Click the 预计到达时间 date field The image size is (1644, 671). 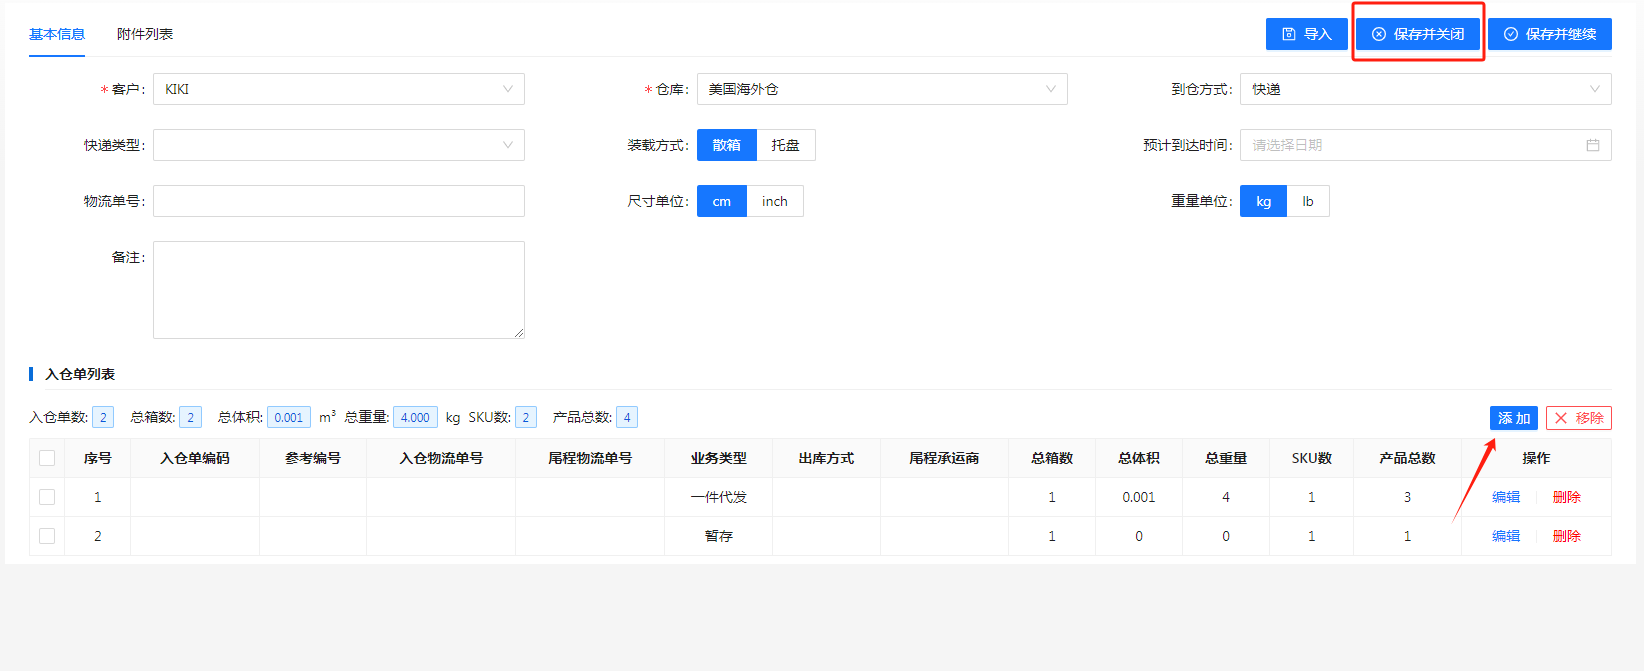(x=1426, y=145)
